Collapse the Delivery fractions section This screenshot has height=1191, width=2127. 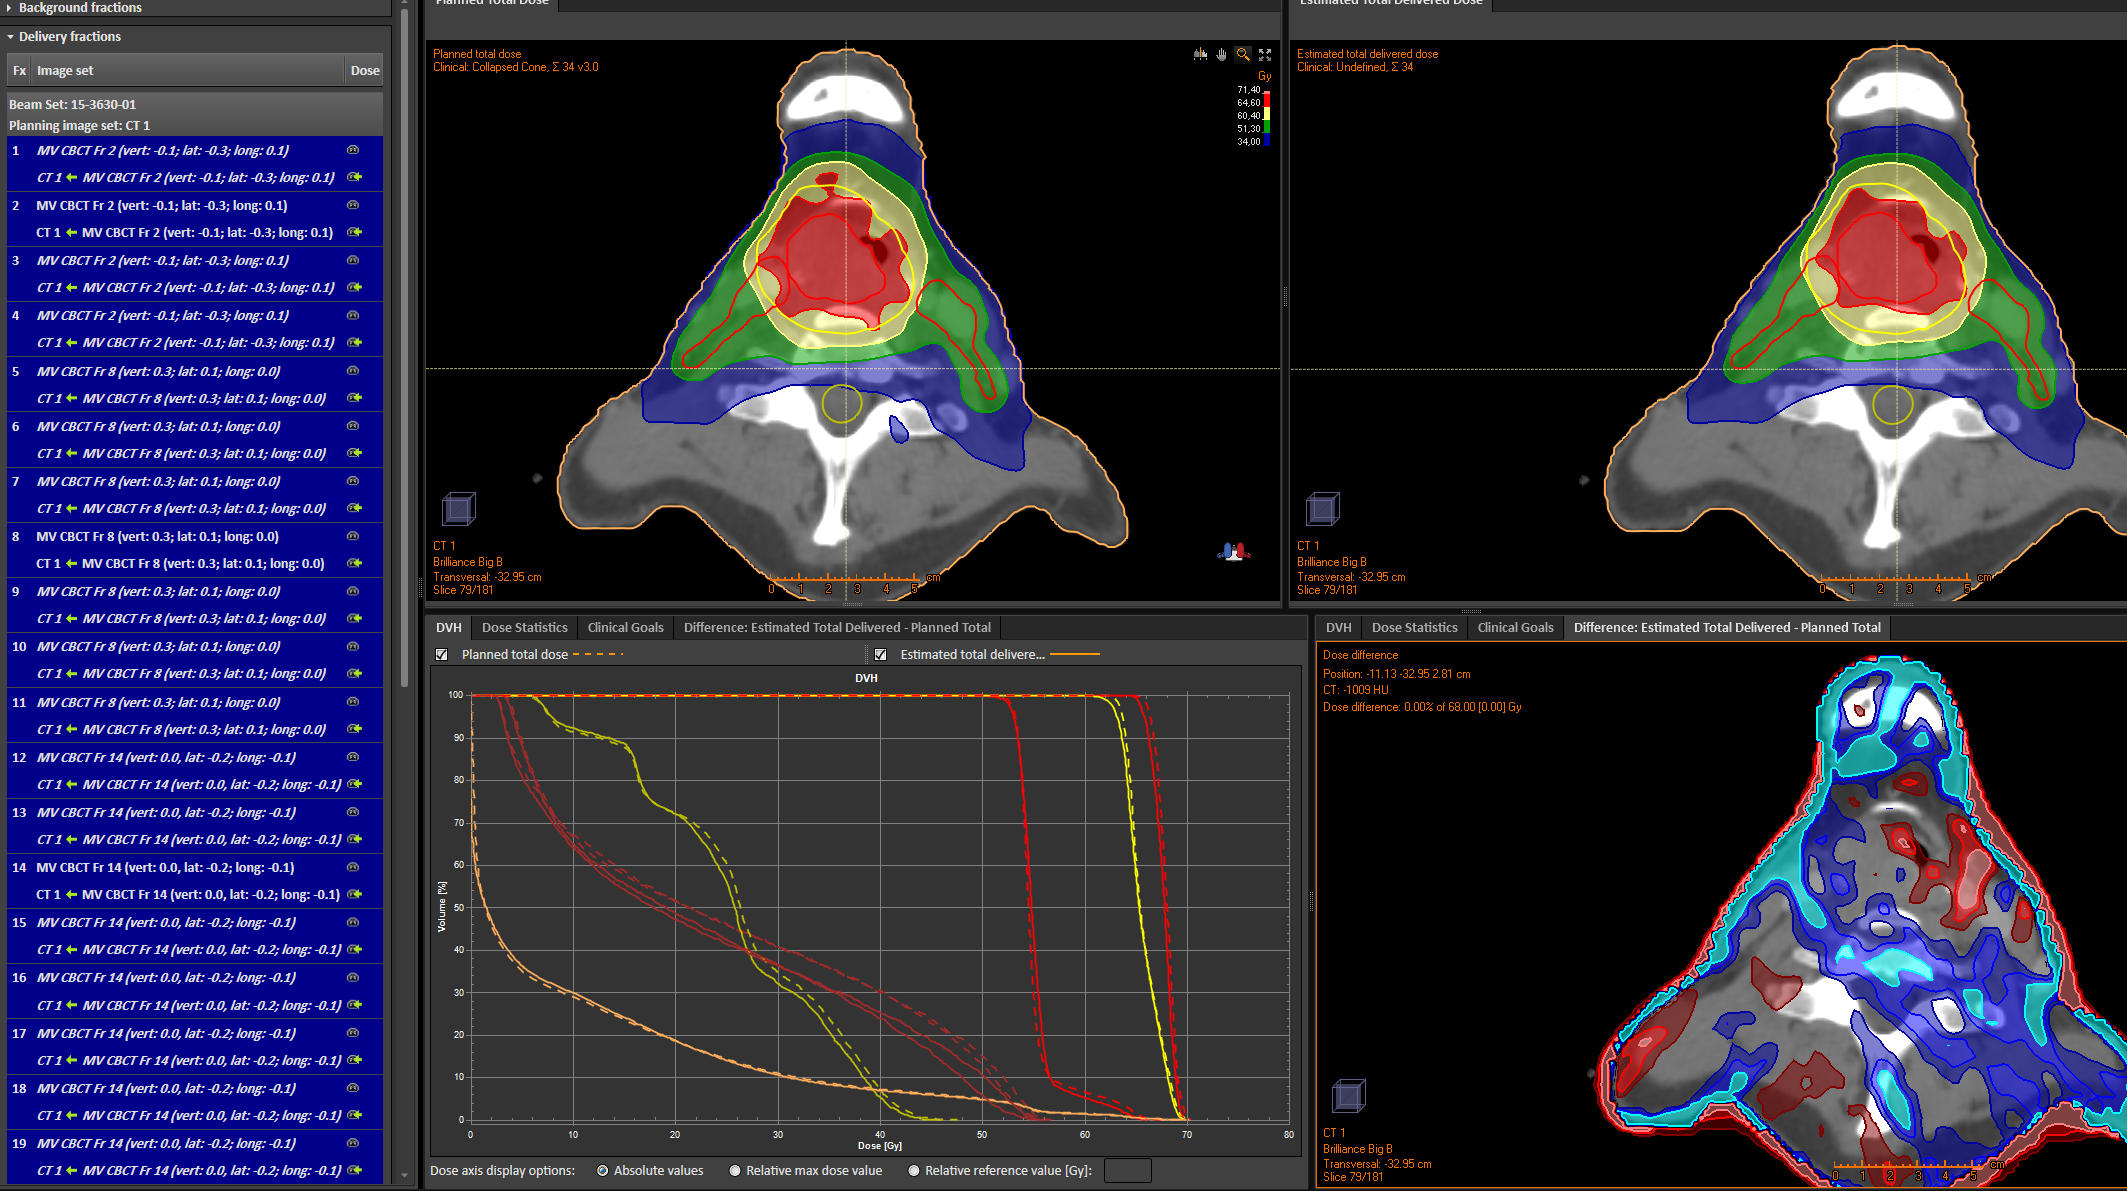(x=10, y=37)
